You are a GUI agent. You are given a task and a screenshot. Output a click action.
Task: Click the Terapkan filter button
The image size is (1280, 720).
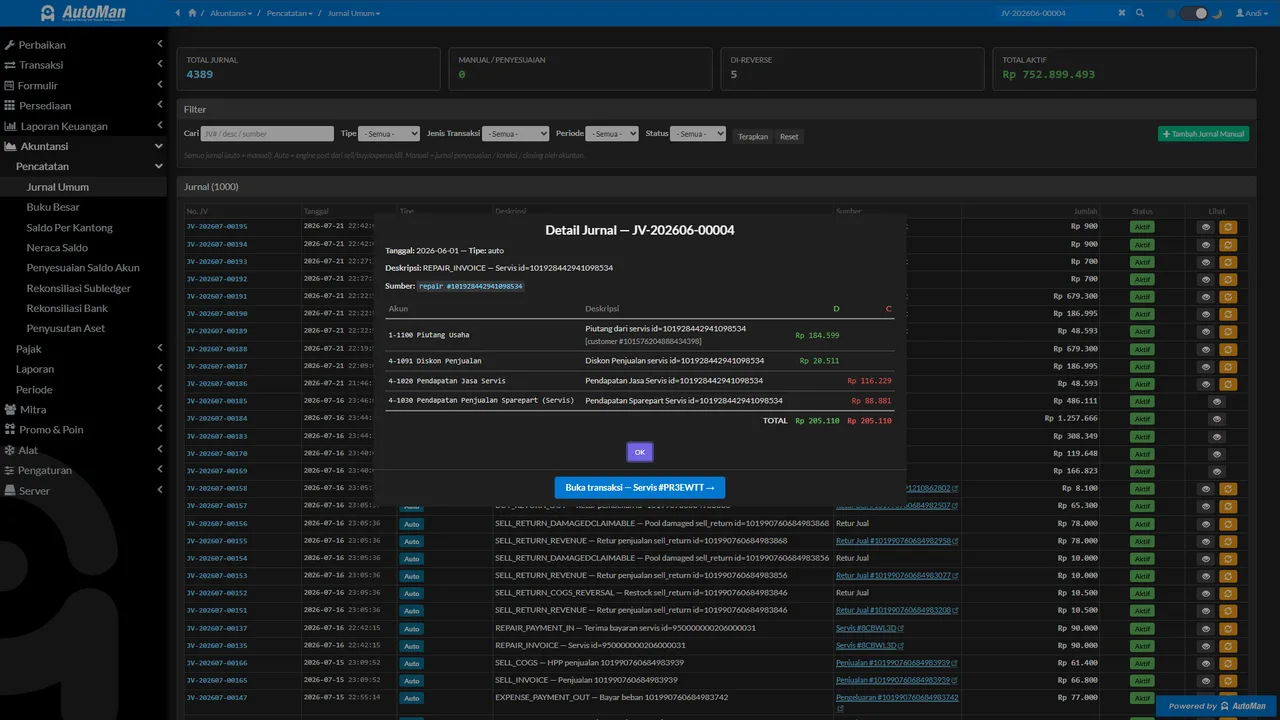[x=753, y=136]
